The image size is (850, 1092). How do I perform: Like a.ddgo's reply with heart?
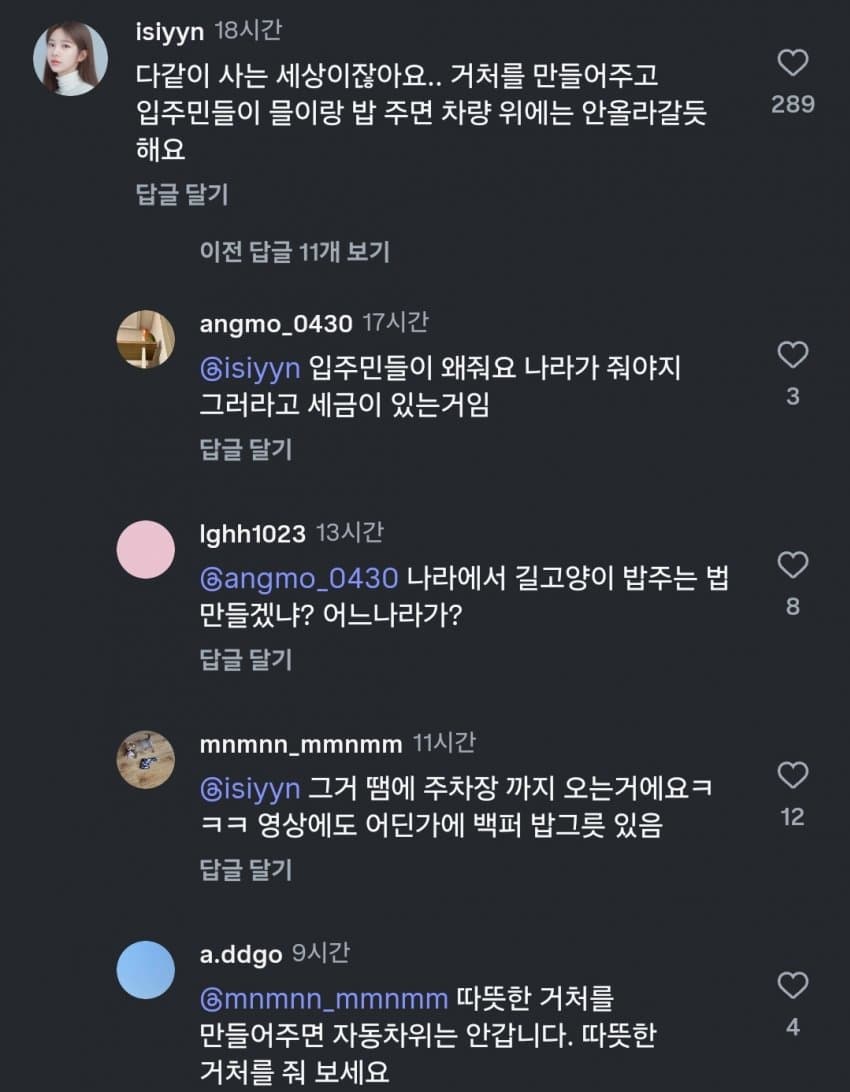pyautogui.click(x=793, y=986)
